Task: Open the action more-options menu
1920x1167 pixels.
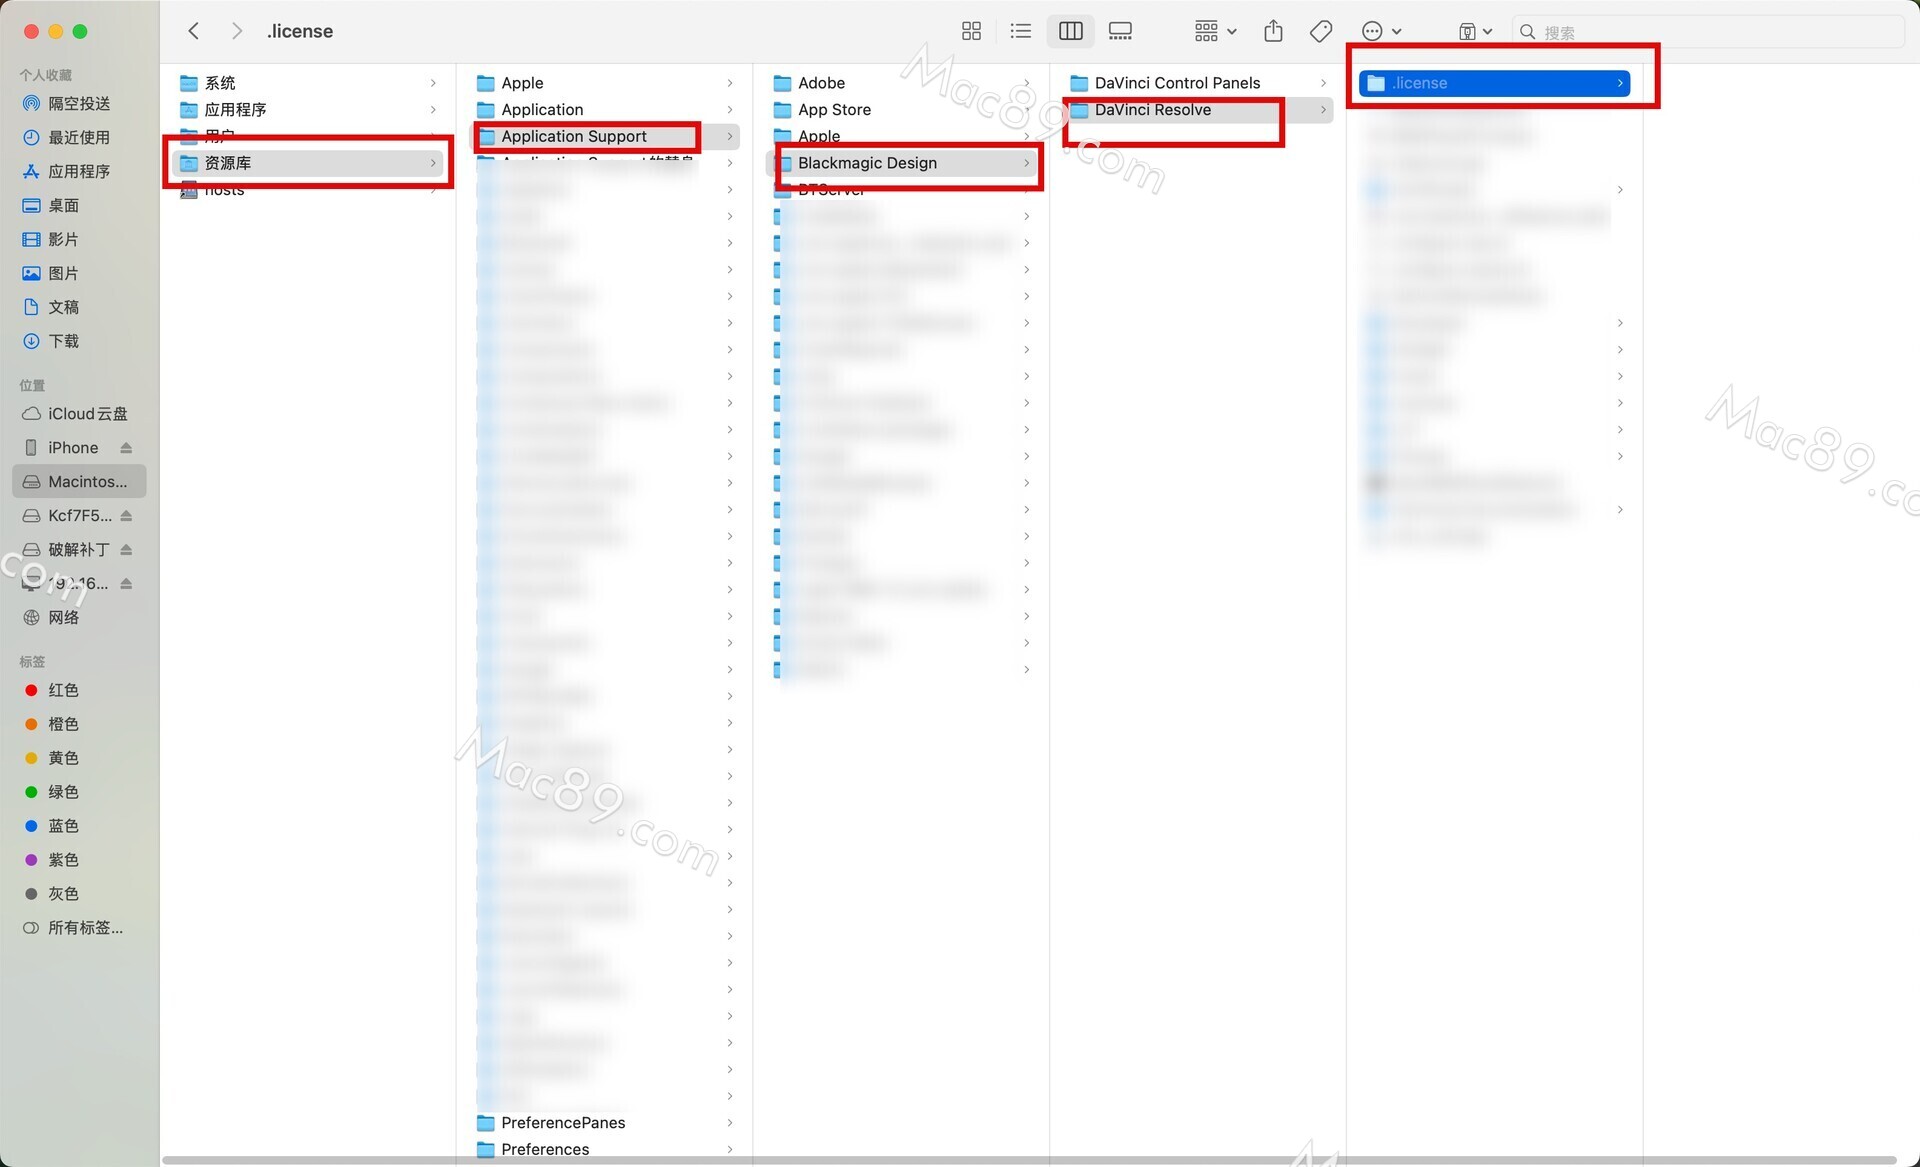Action: coord(1381,31)
